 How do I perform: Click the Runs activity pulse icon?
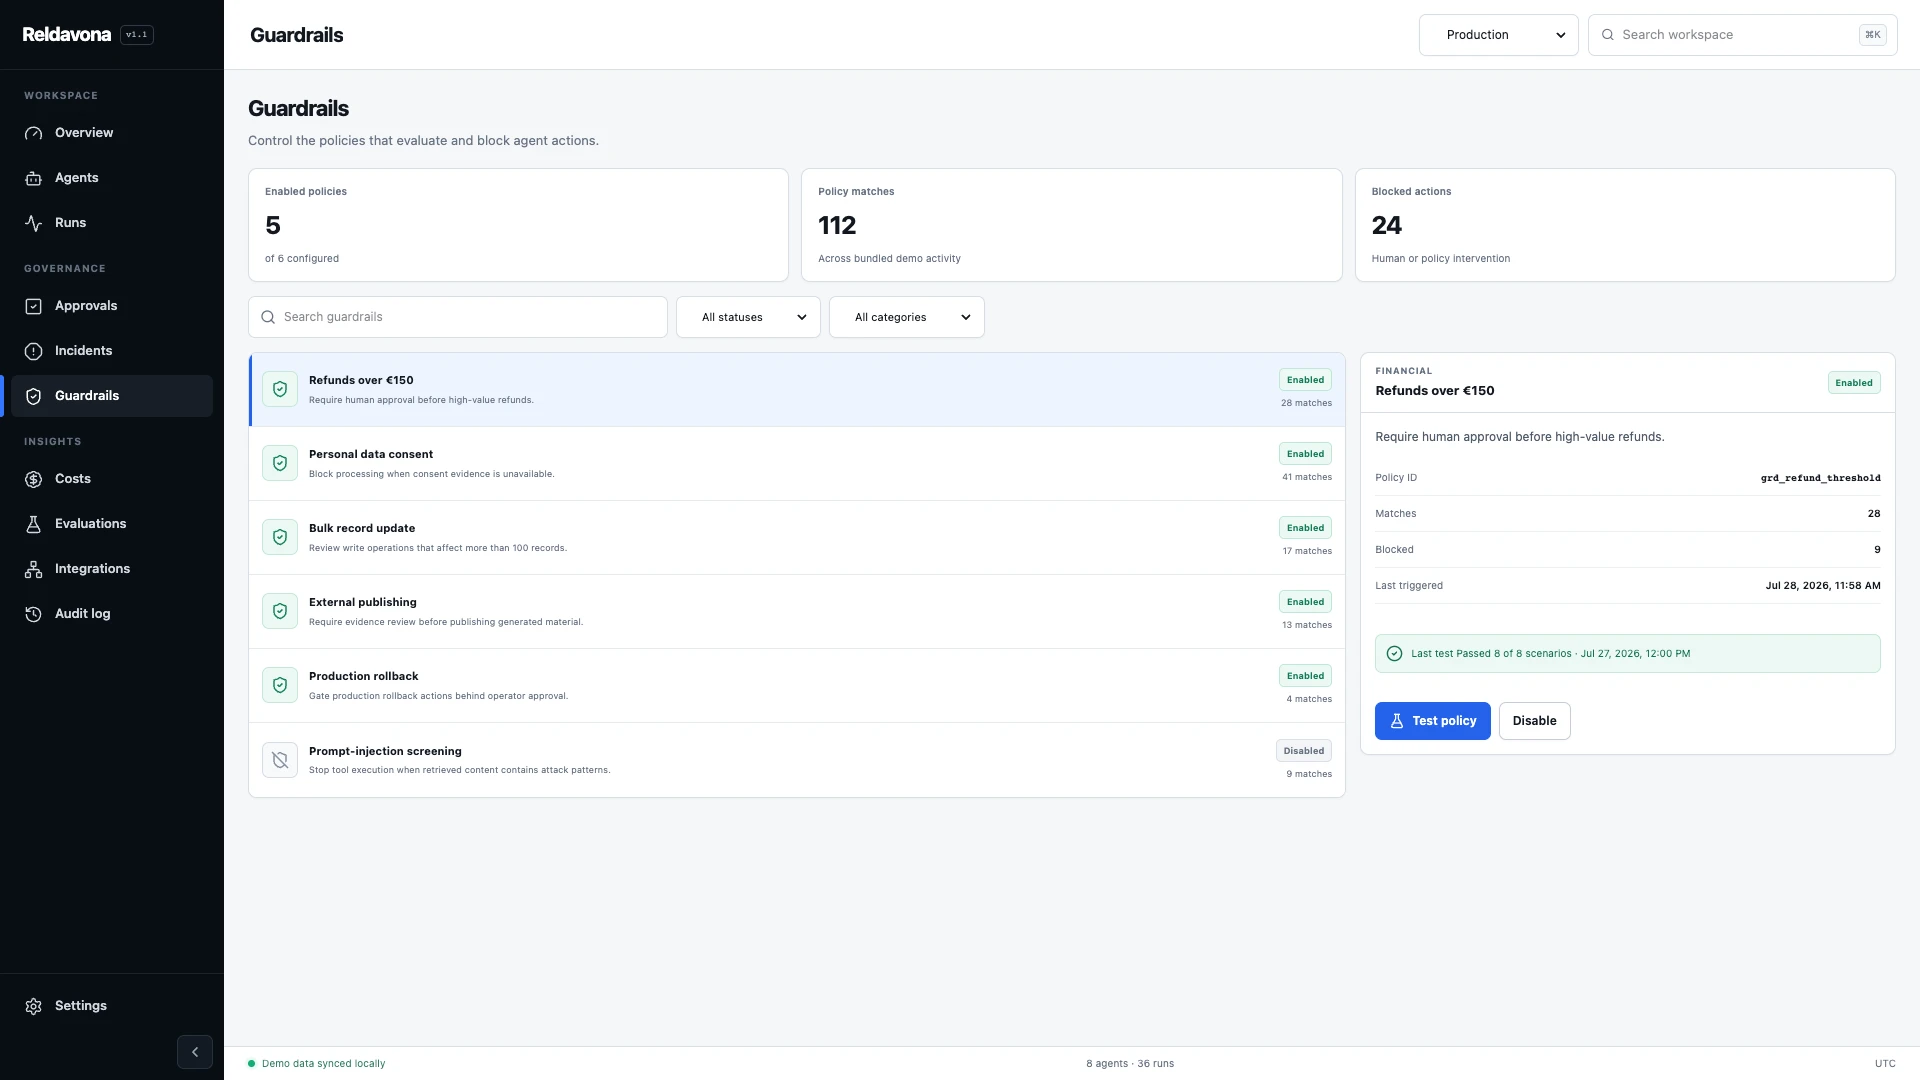33,223
